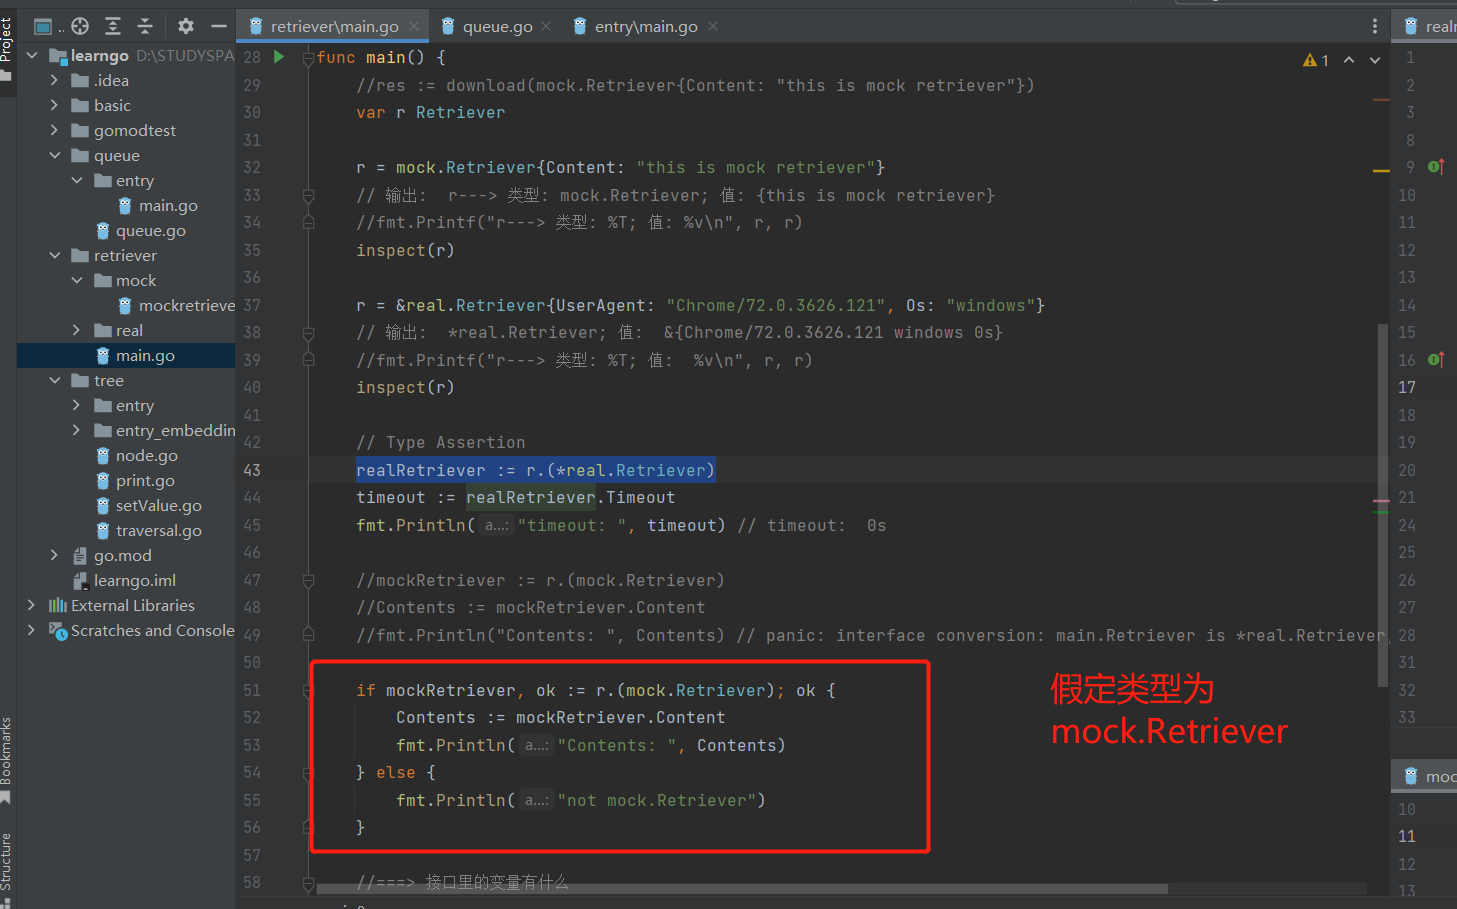Run main function via gutter arrow

(279, 57)
